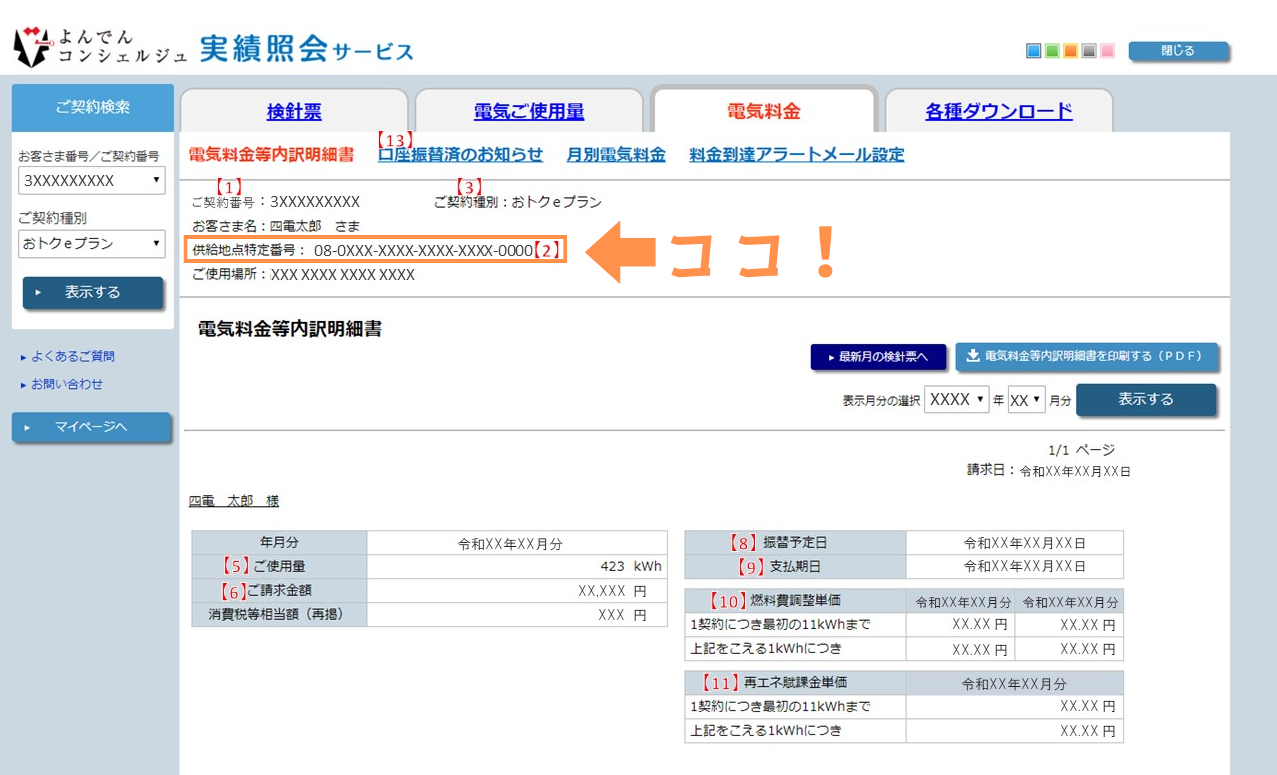
Task: Click the 請求日 date text
Action: tap(1048, 470)
